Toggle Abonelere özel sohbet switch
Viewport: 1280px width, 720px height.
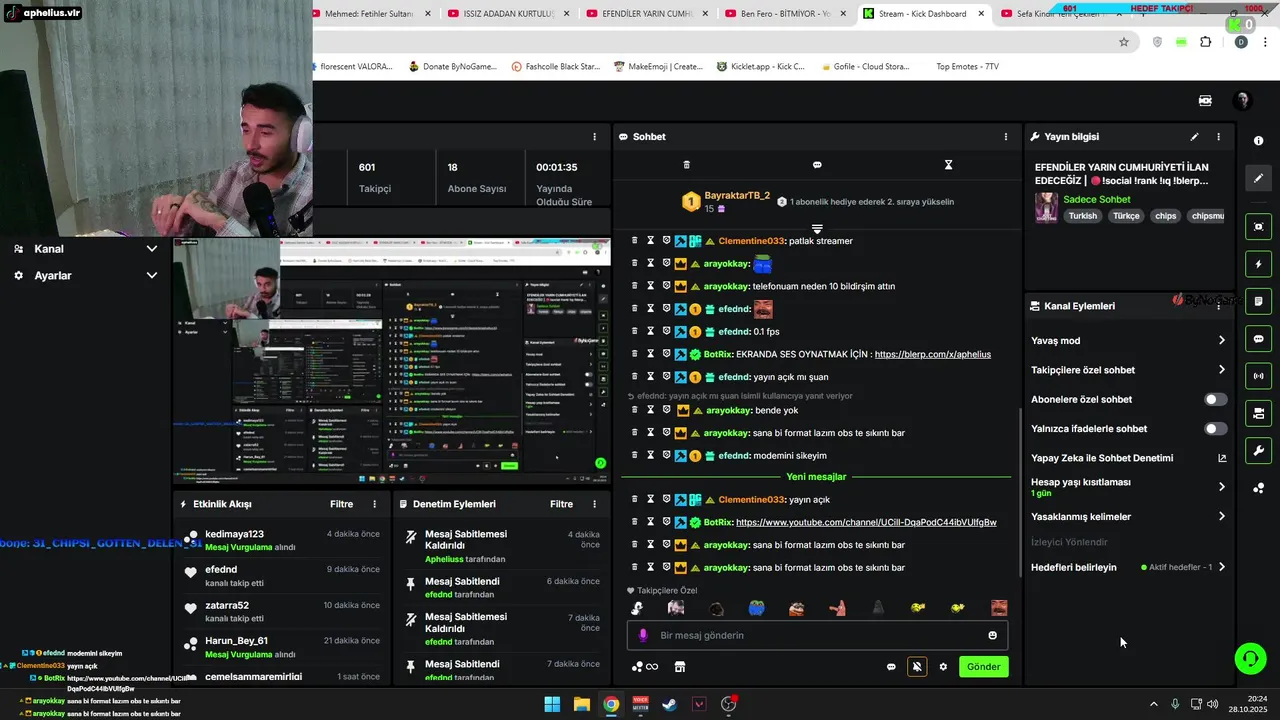click(x=1215, y=399)
